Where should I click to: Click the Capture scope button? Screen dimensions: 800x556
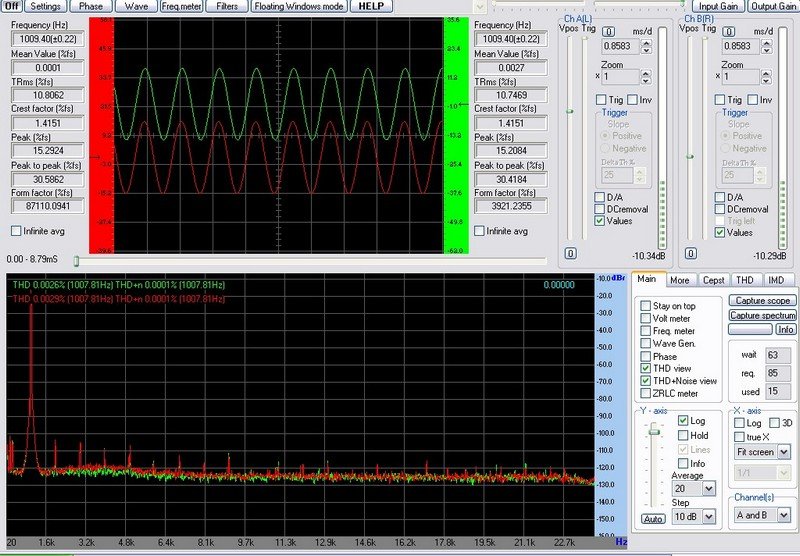click(762, 301)
